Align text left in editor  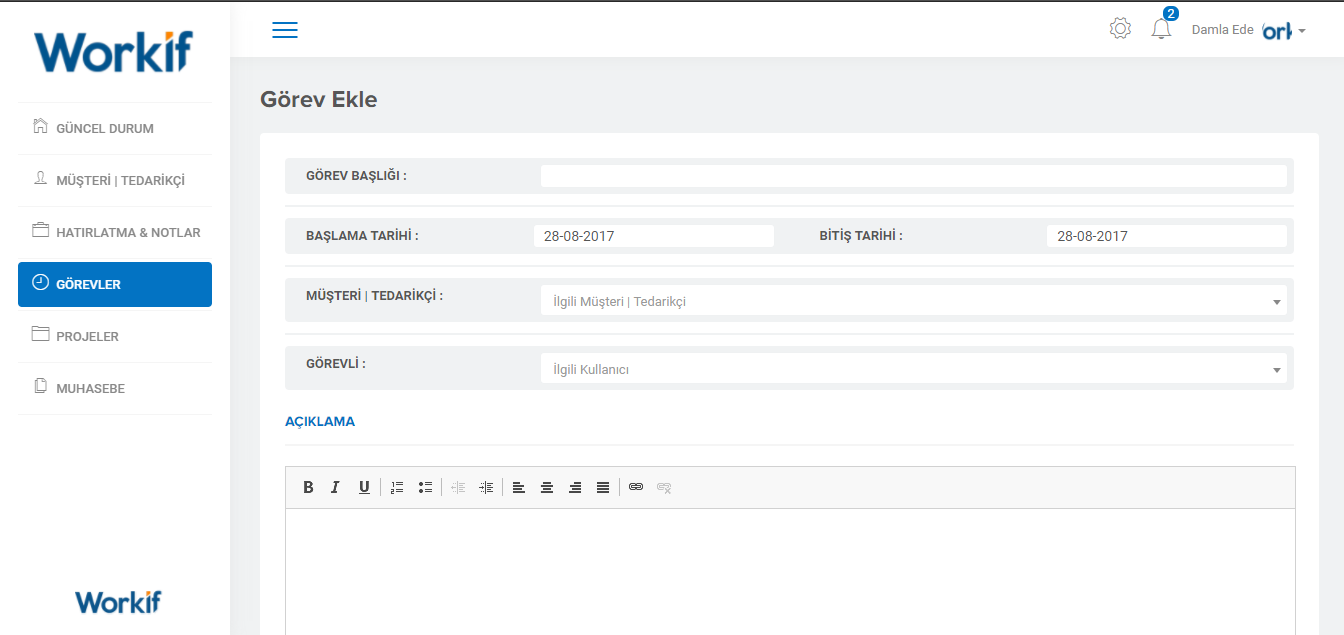519,487
